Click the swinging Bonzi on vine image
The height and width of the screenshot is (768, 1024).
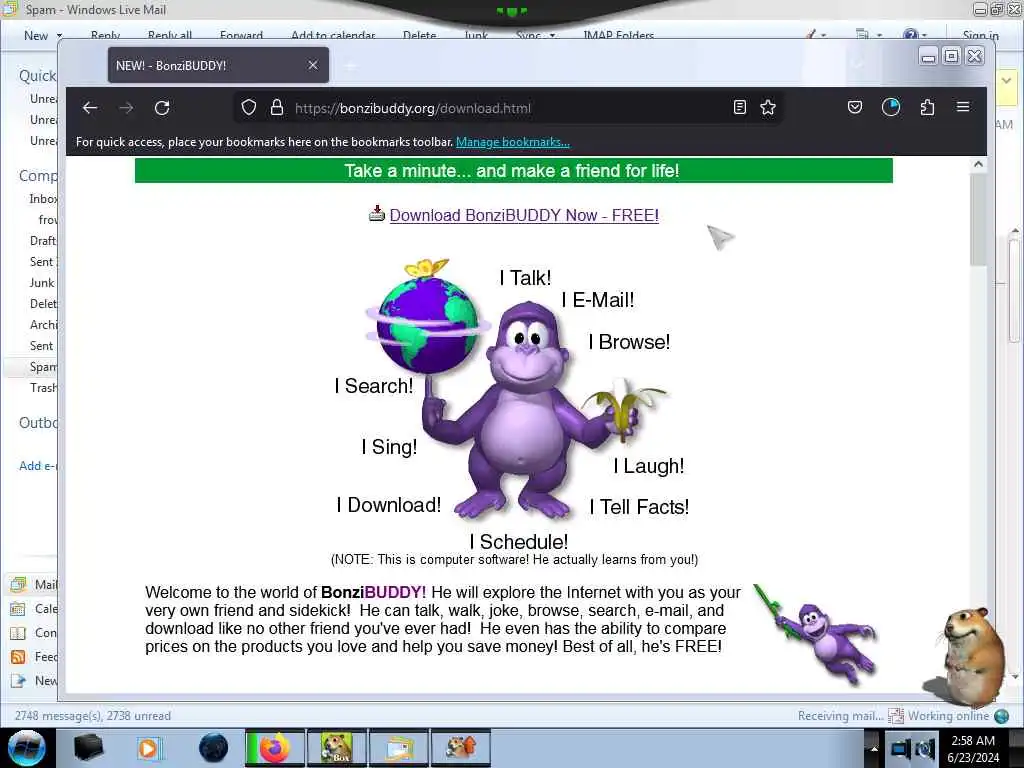816,633
